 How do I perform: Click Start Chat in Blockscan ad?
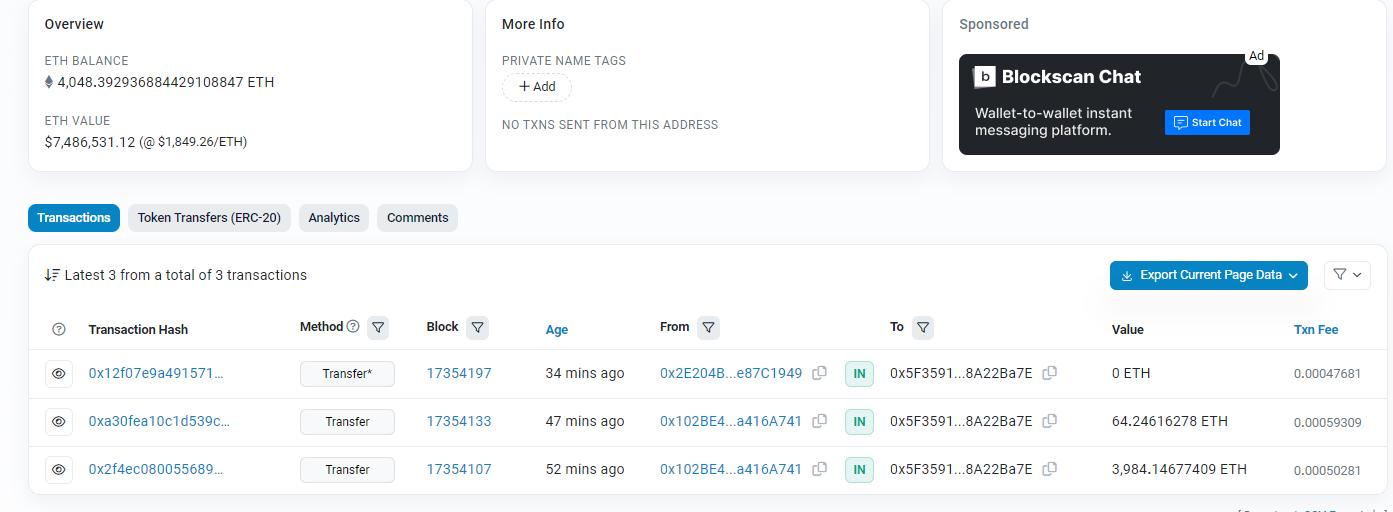point(1207,122)
